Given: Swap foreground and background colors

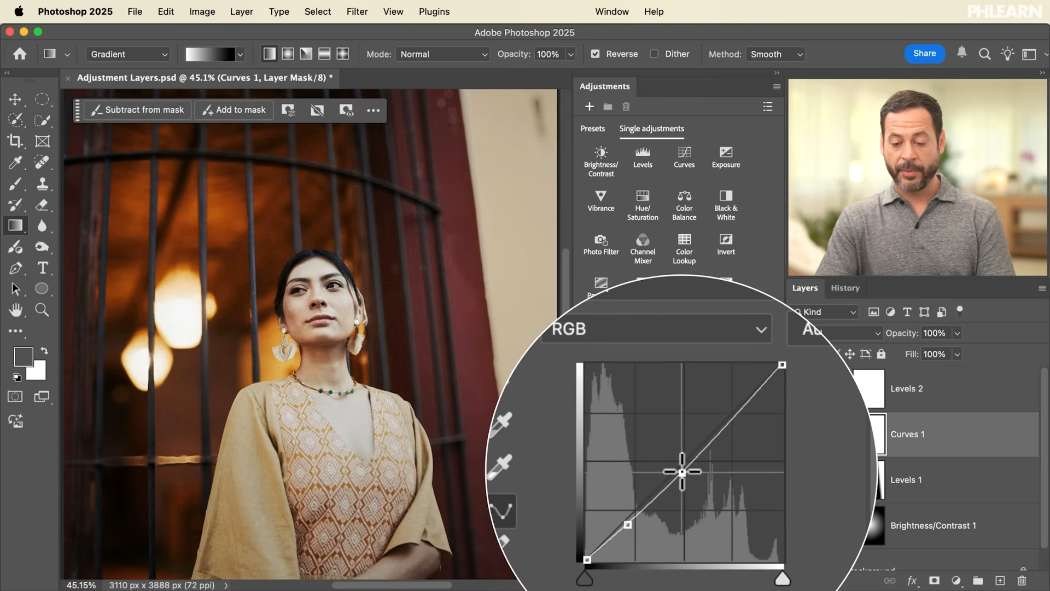Looking at the screenshot, I should [44, 350].
